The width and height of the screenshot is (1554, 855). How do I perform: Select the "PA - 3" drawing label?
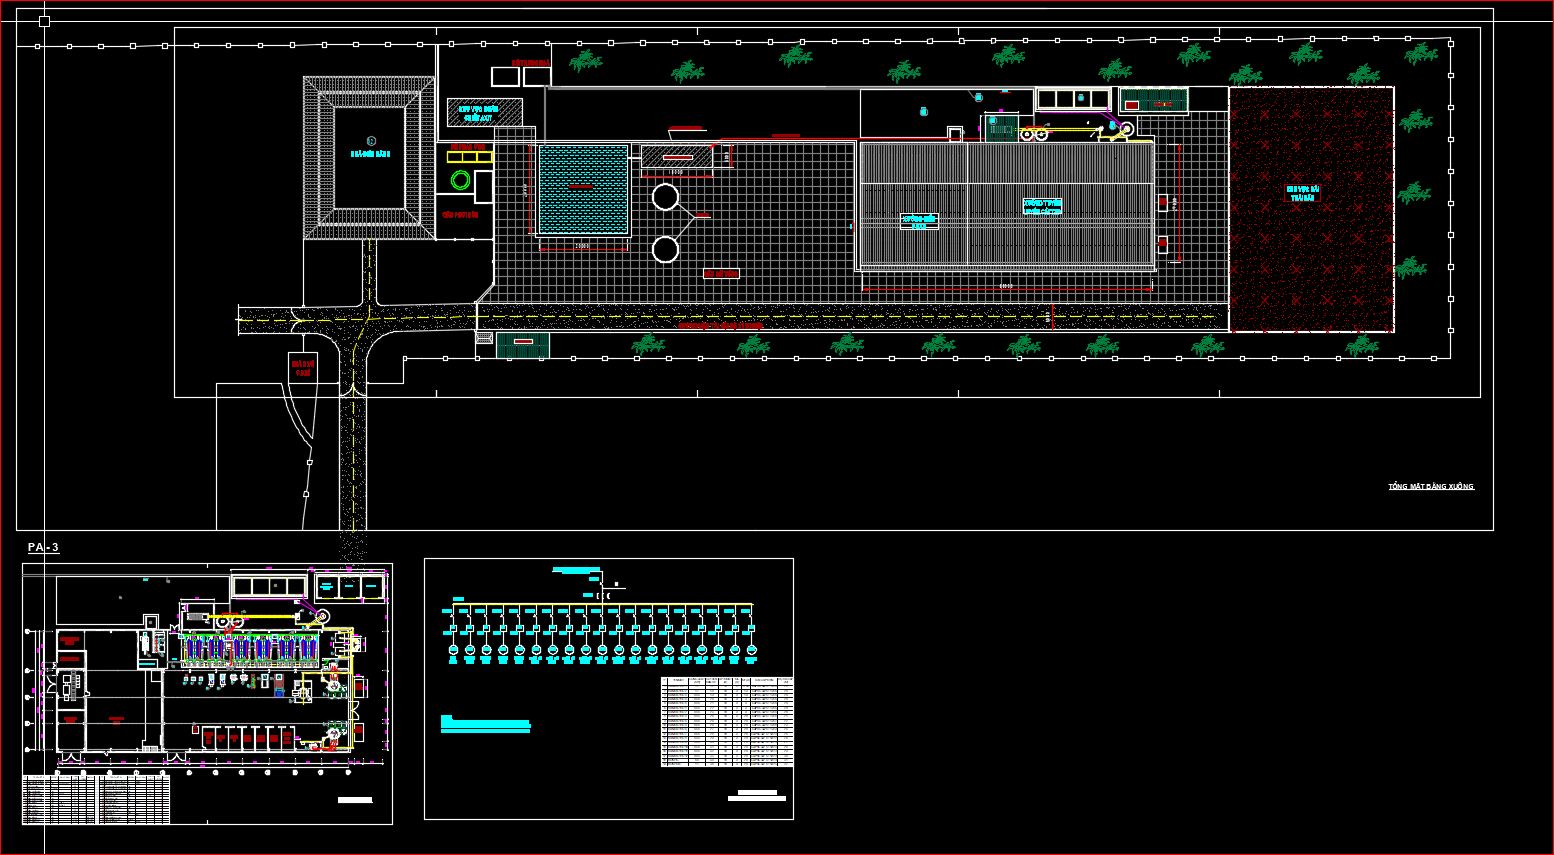pyautogui.click(x=43, y=547)
